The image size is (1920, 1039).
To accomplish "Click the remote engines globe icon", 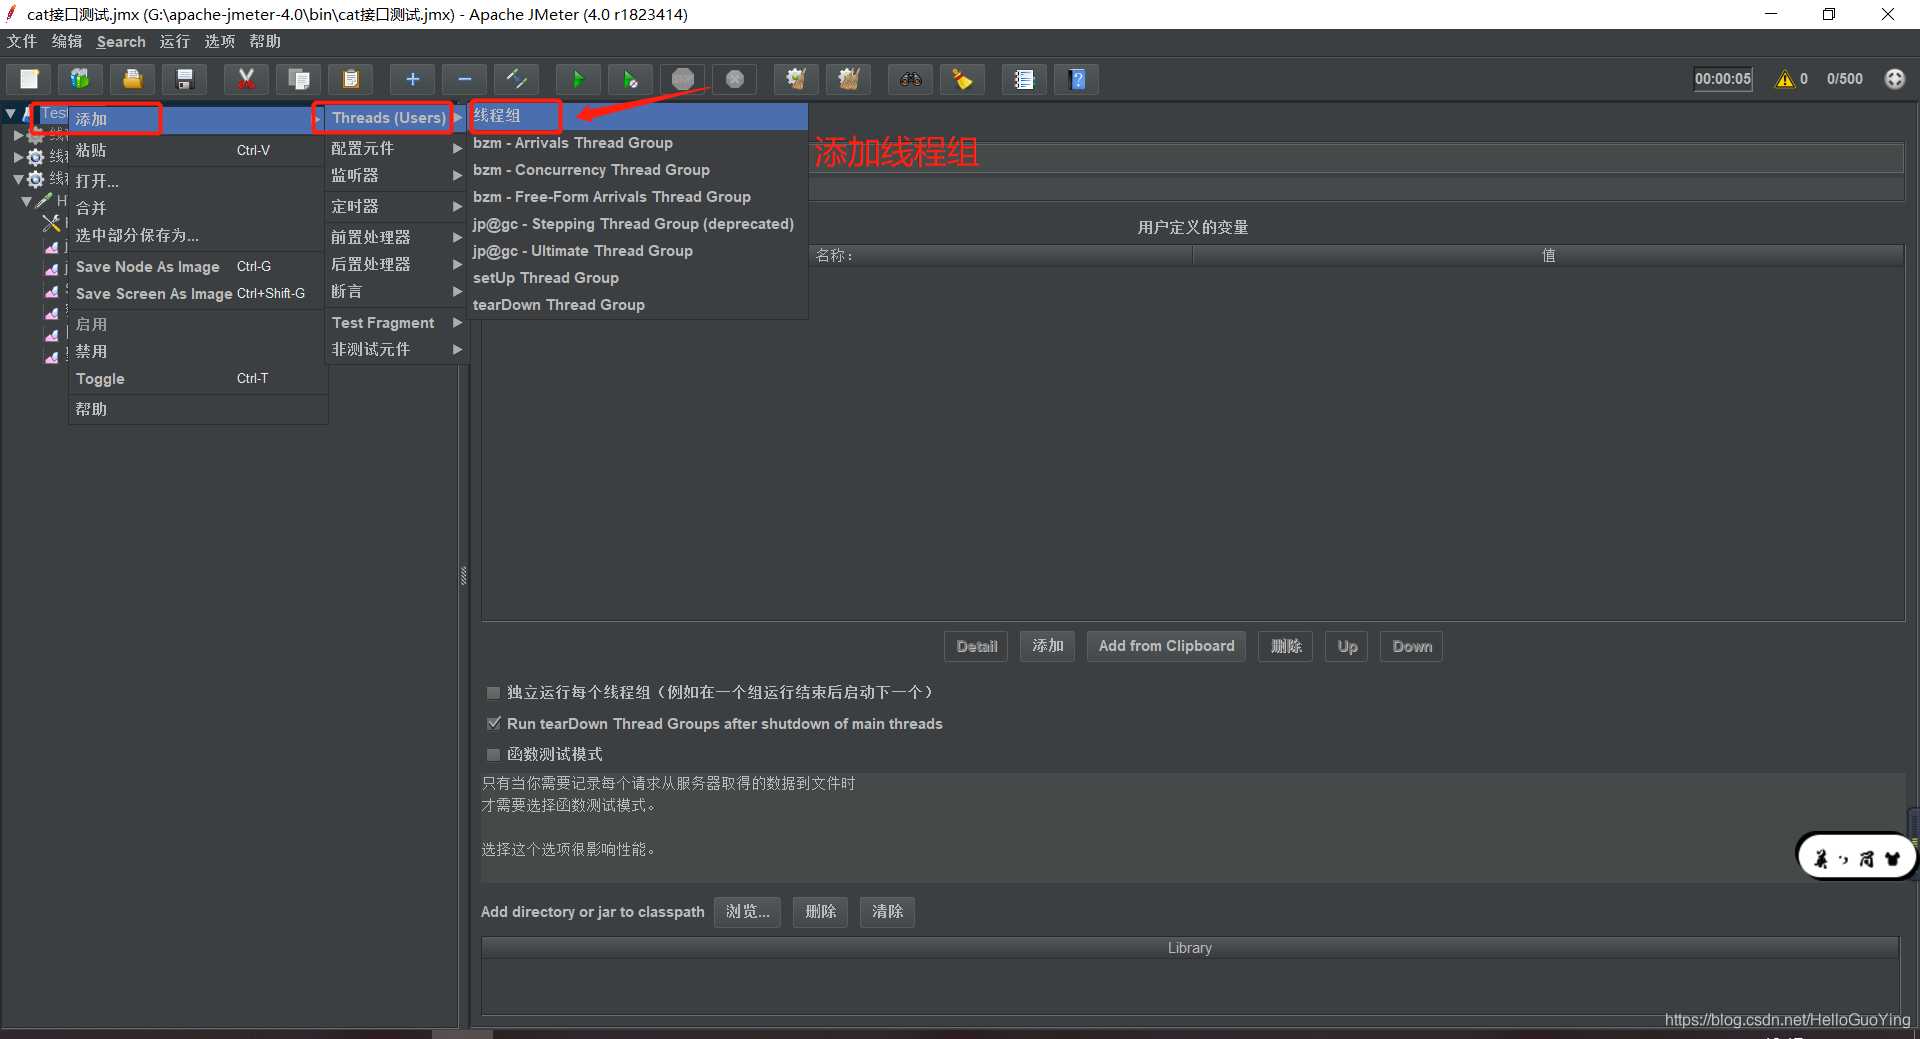I will (x=1894, y=79).
